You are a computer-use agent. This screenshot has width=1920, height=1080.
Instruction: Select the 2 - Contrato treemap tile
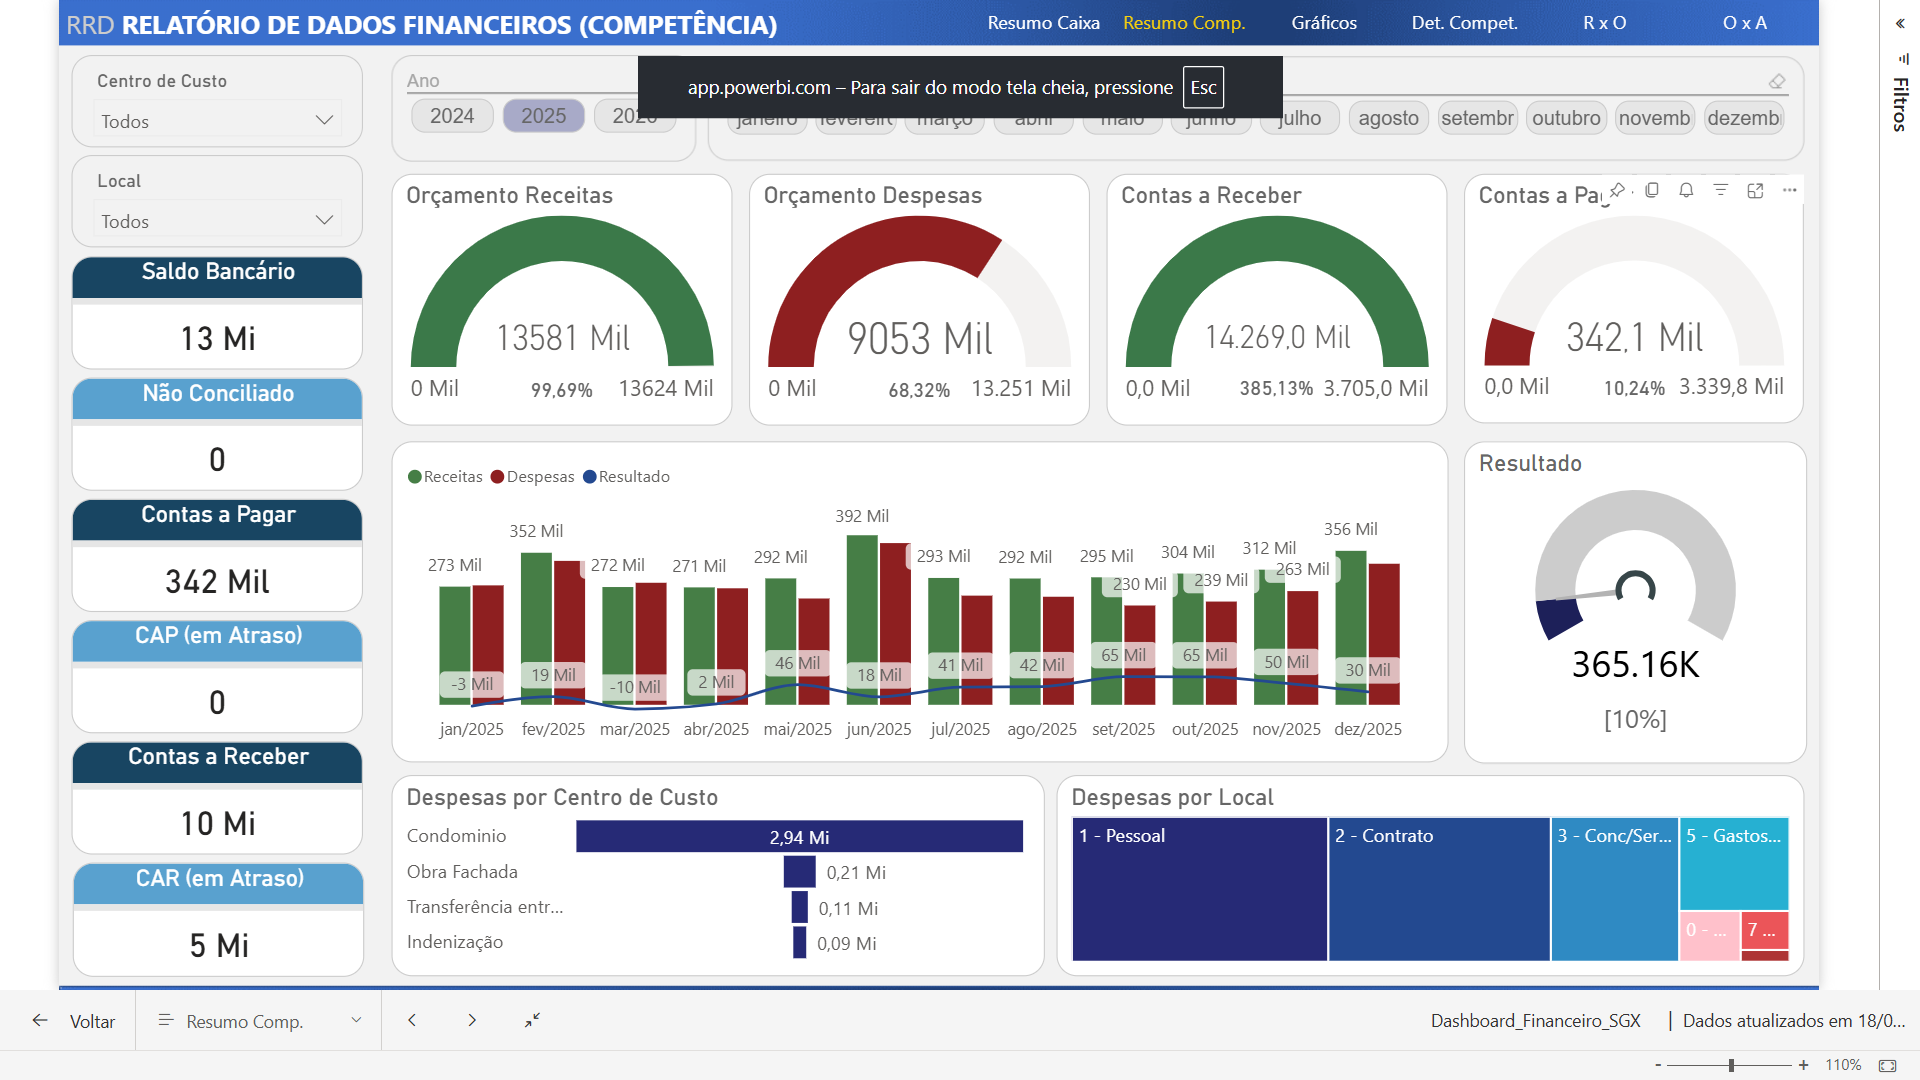click(1439, 889)
